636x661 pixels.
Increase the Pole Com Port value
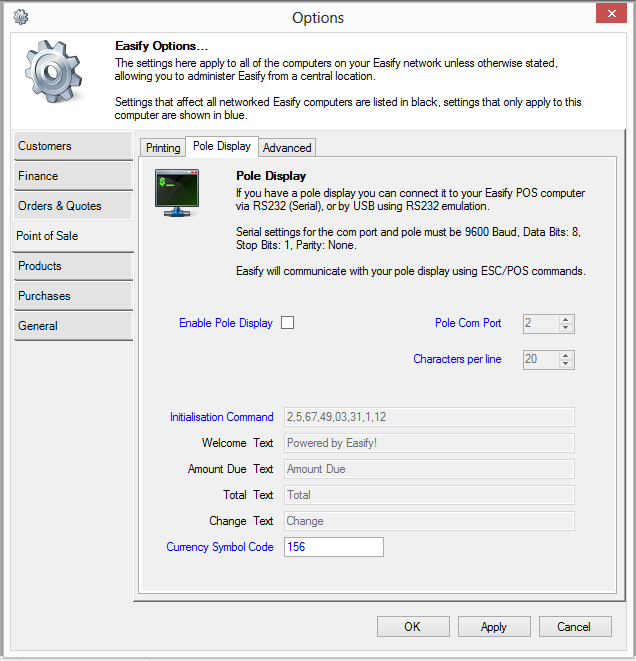click(566, 319)
